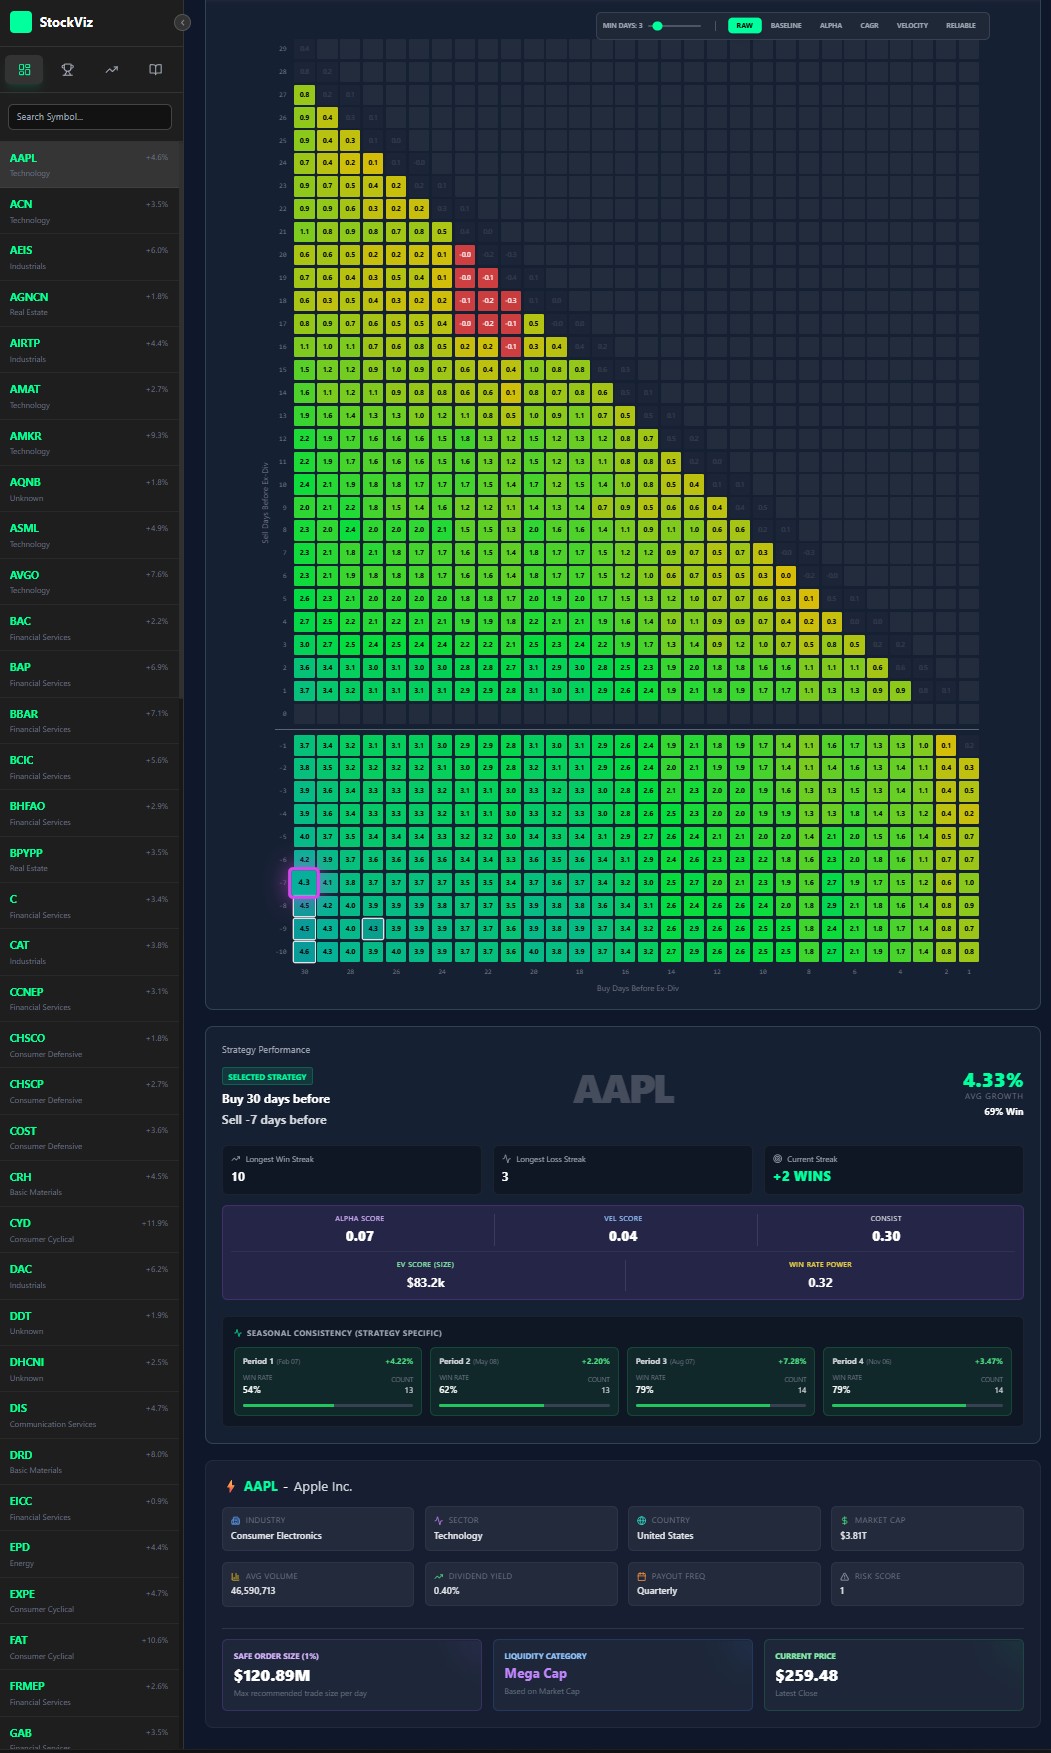The height and width of the screenshot is (1753, 1051).
Task: Open the dashboard grid view icon
Action: [24, 70]
